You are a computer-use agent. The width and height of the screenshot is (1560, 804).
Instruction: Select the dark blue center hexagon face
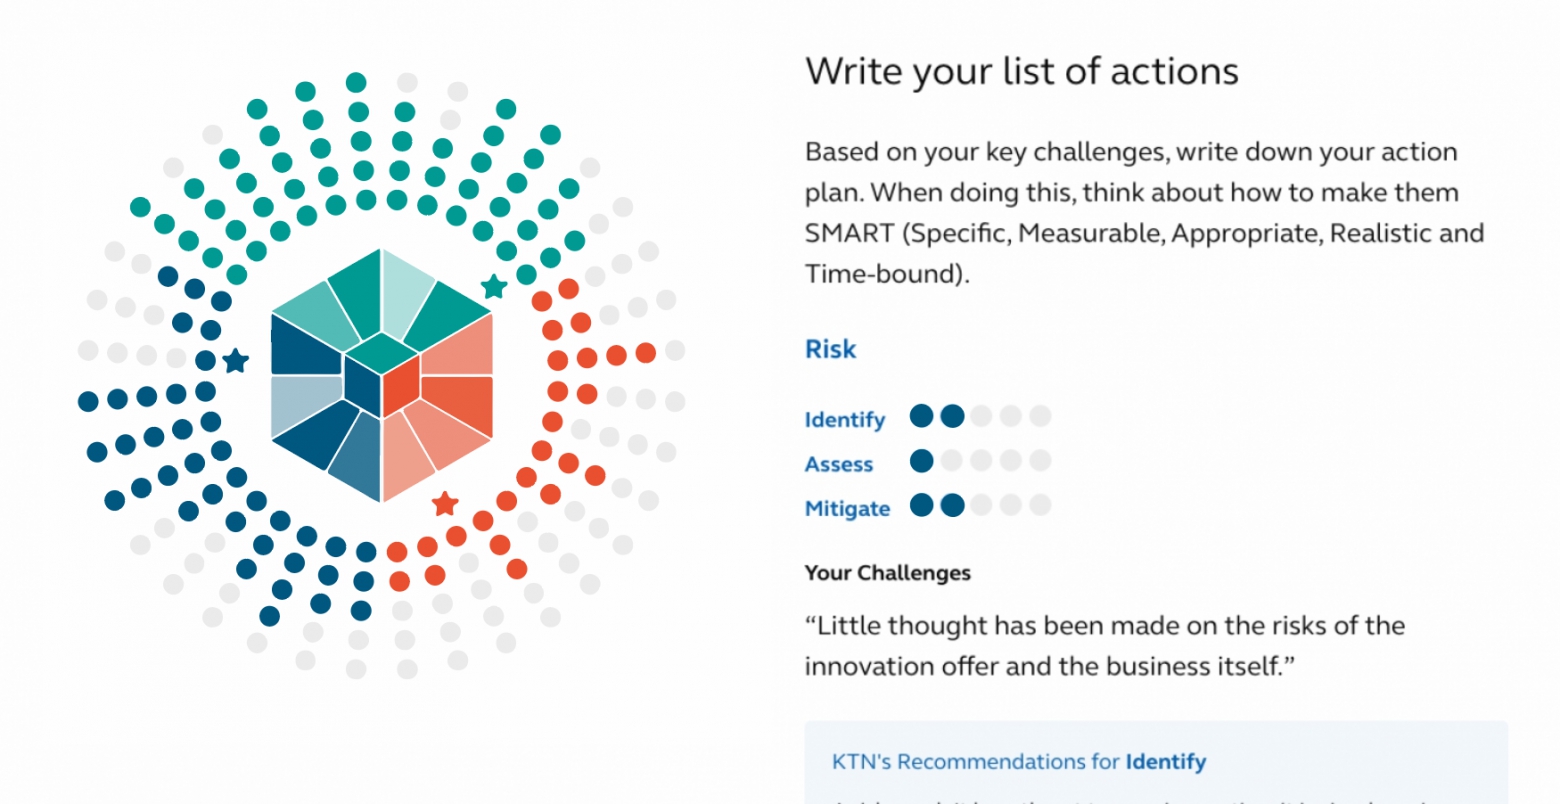click(362, 386)
